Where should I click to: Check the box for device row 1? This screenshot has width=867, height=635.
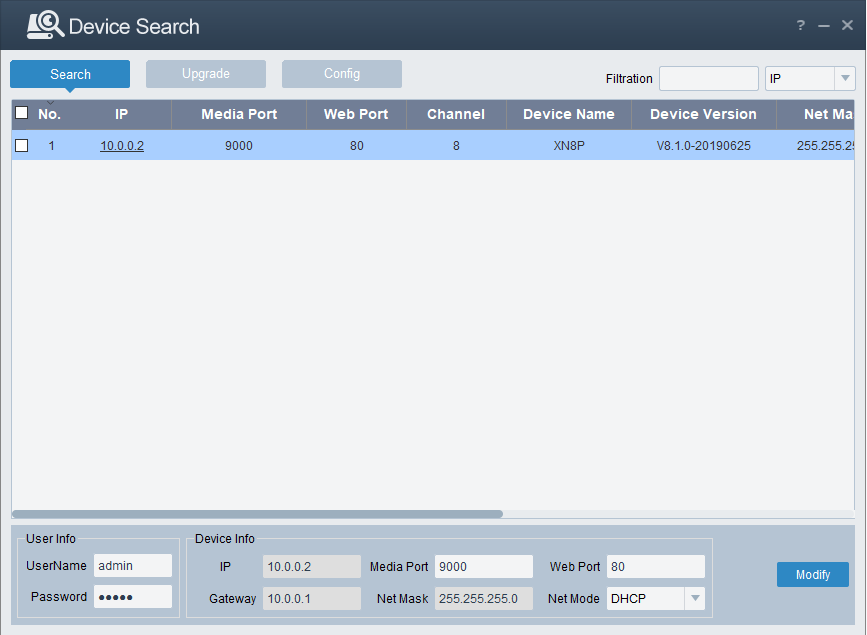pos(21,146)
